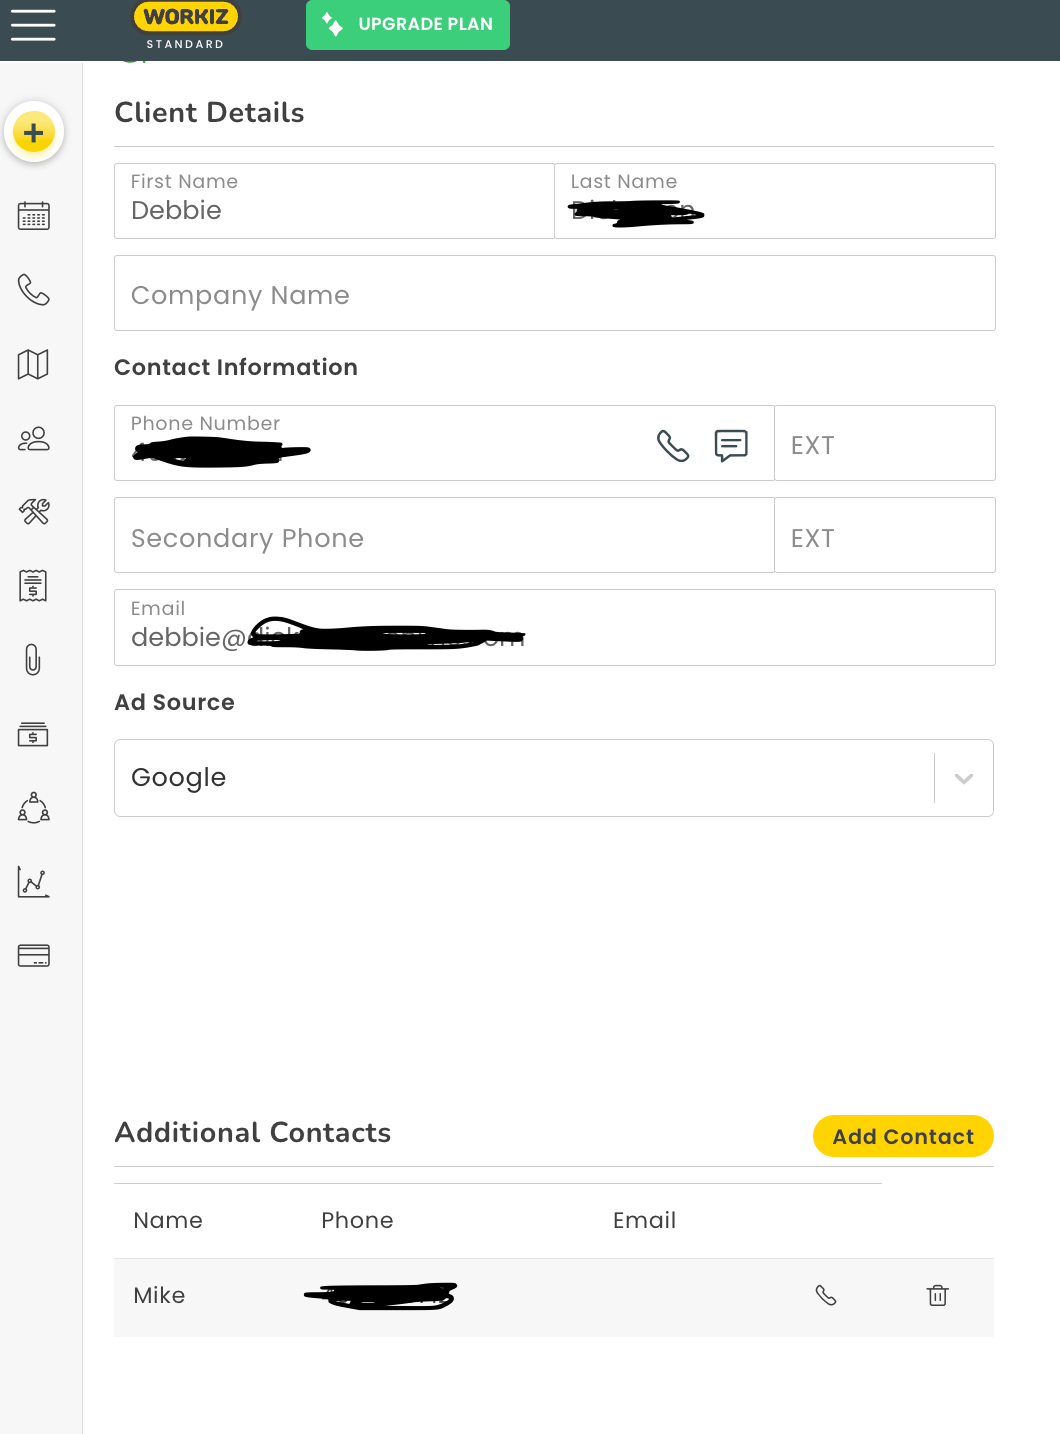
Task: Click the Secondary Phone field
Action: (x=444, y=536)
